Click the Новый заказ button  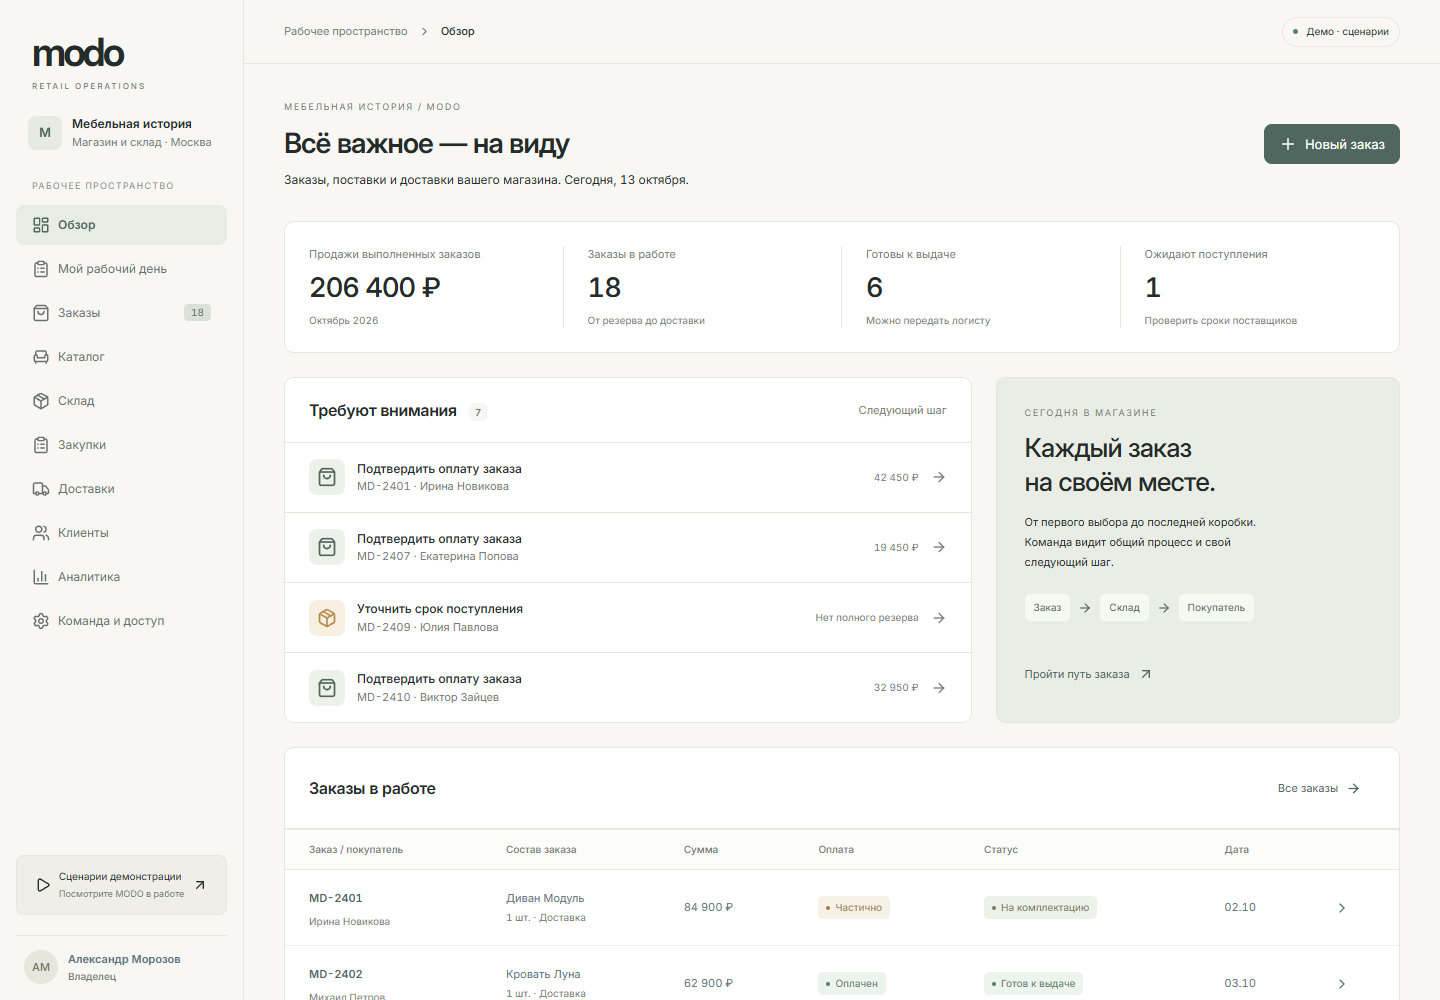[x=1332, y=144]
